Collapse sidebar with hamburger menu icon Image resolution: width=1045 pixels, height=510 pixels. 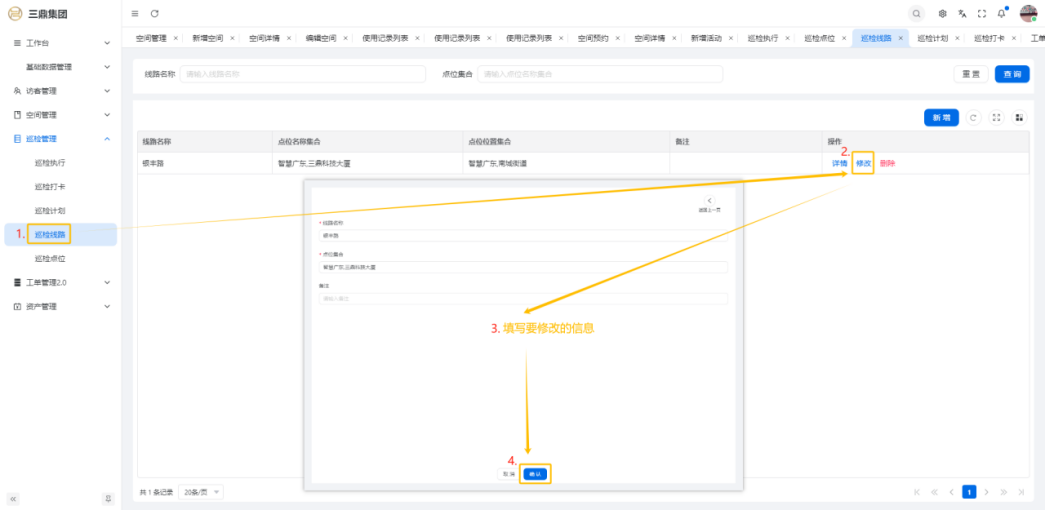point(135,13)
